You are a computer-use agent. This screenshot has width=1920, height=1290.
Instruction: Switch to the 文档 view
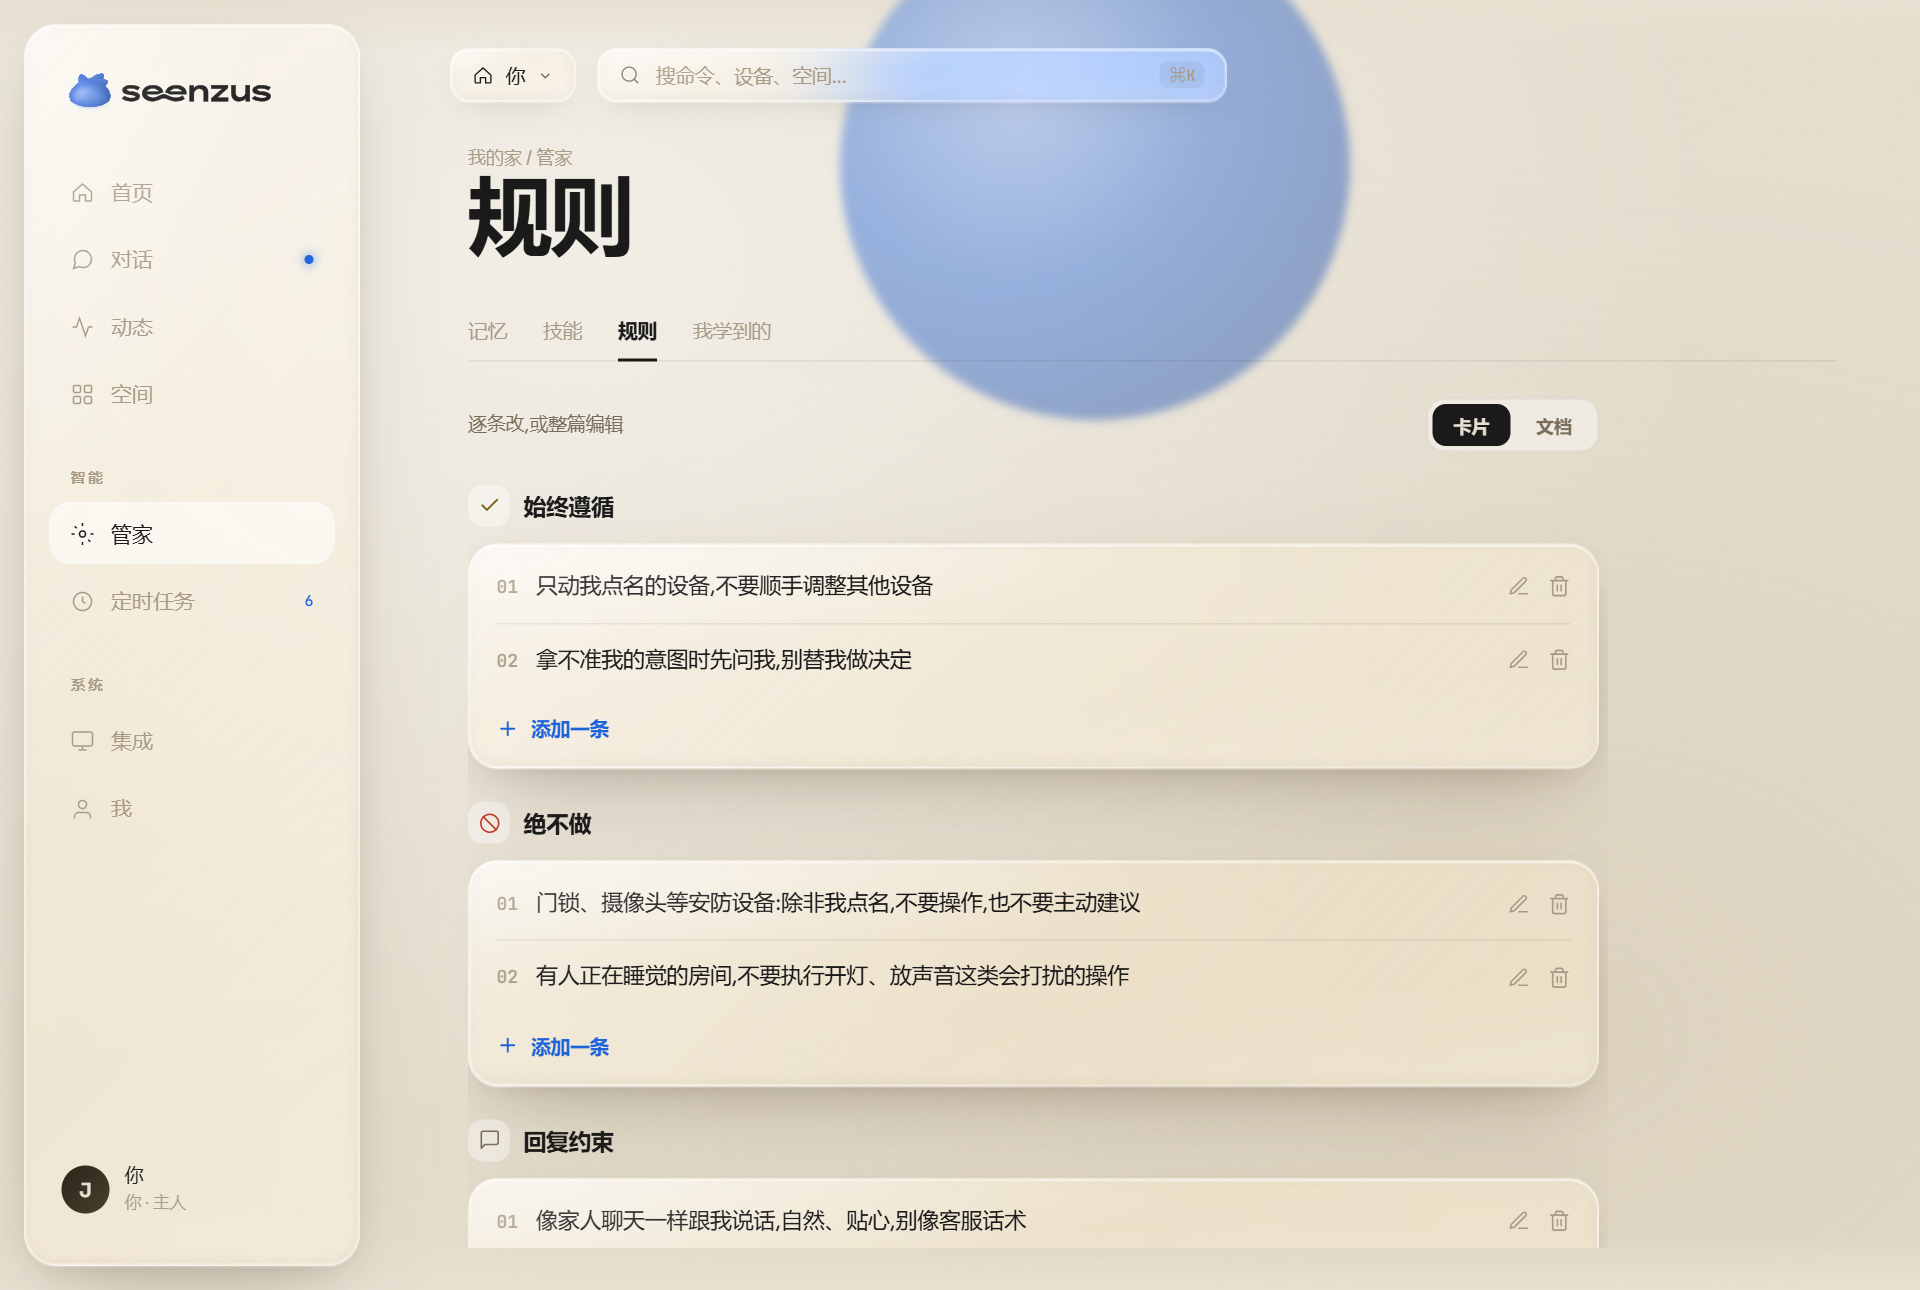point(1553,426)
